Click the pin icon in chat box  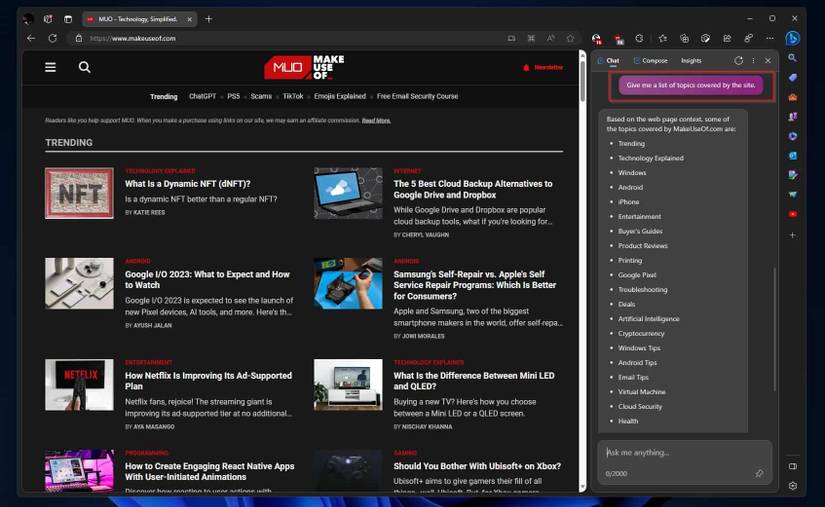pos(759,473)
